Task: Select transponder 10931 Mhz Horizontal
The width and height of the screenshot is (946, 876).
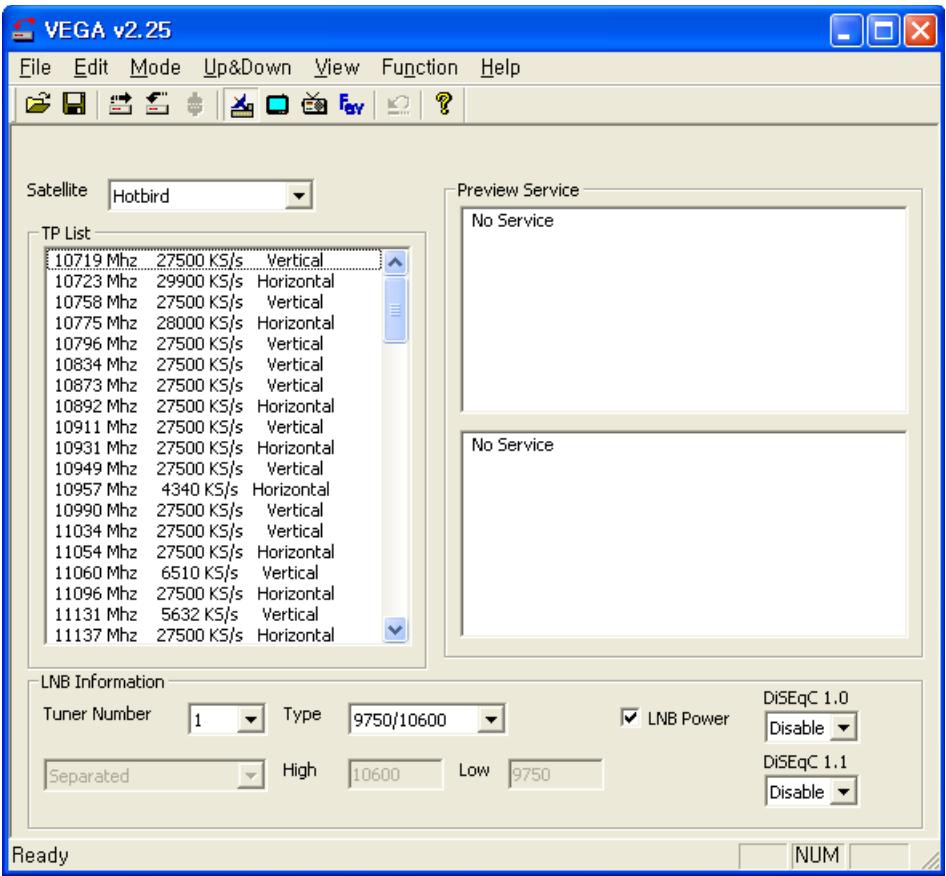Action: (214, 448)
